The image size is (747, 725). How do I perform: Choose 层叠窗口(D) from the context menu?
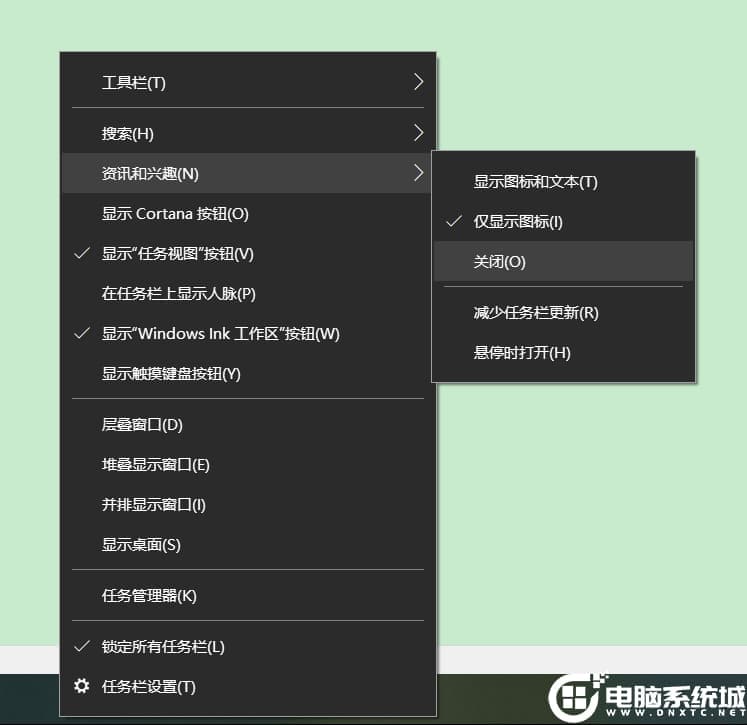pyautogui.click(x=248, y=424)
